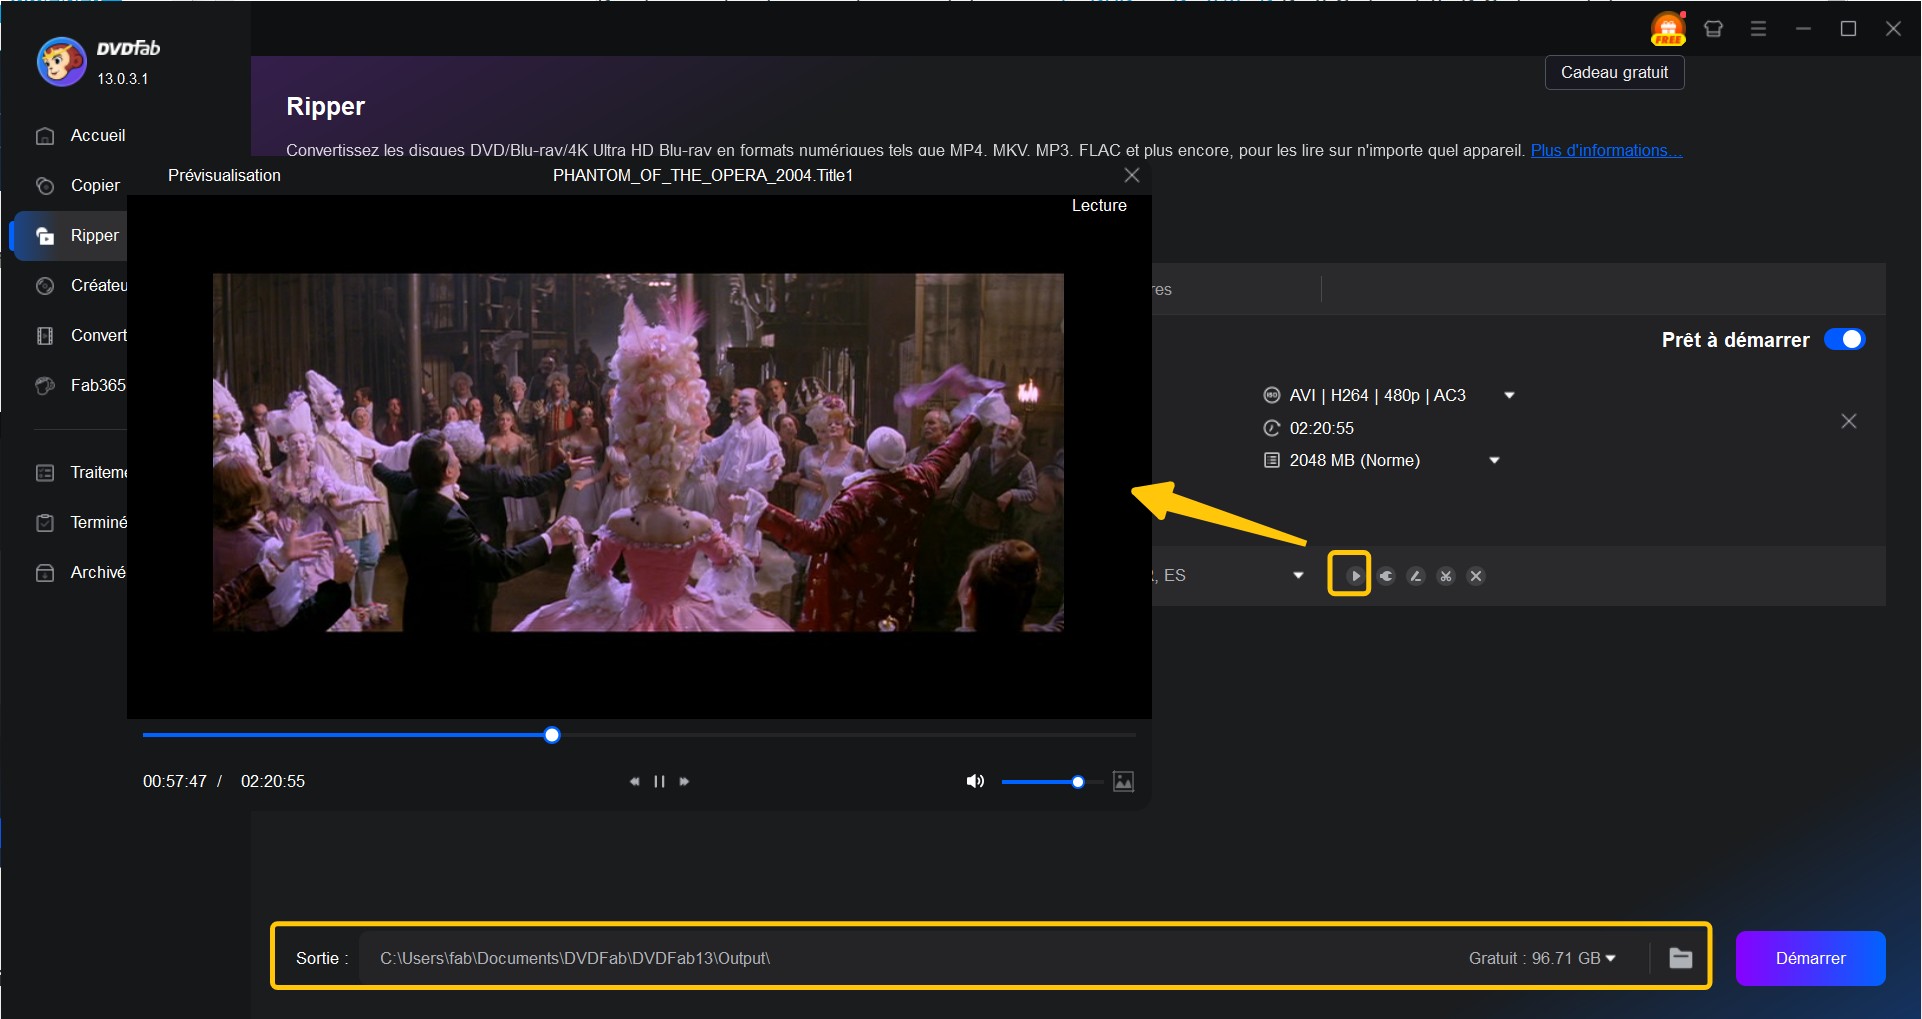Mute the preview audio speaker icon
This screenshot has height=1019, width=1922.
pos(975,781)
